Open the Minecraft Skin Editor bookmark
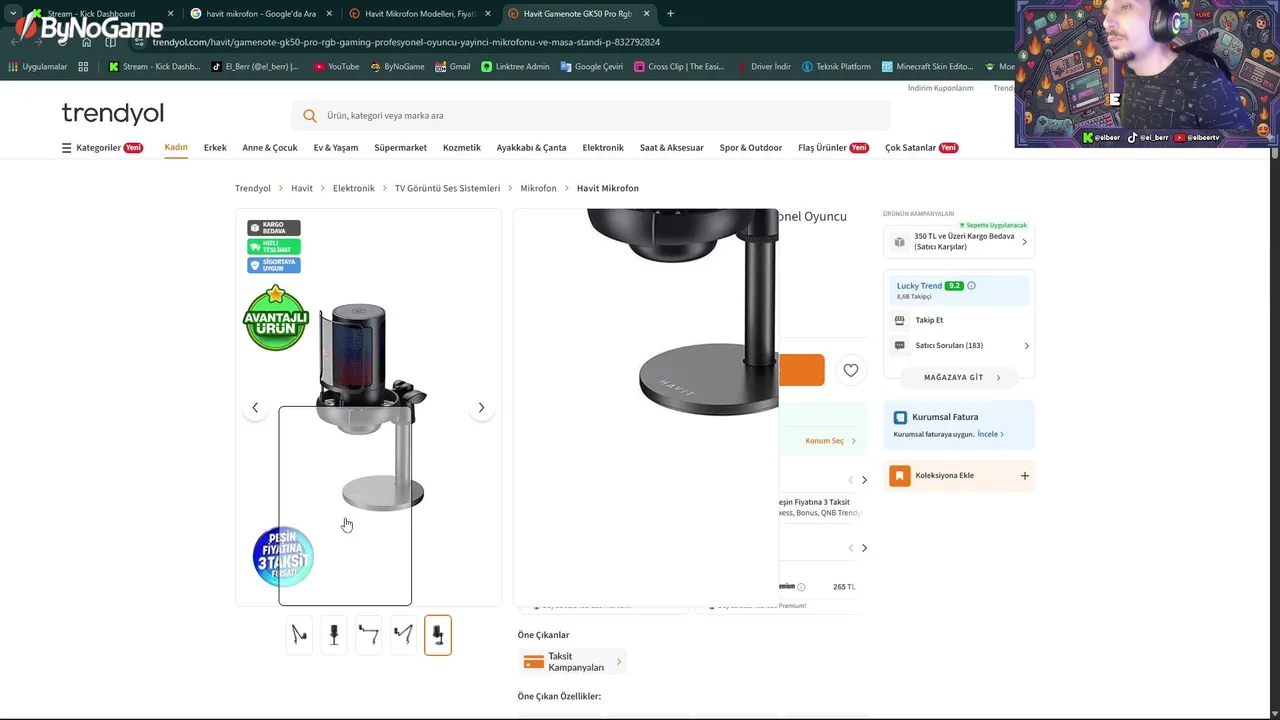1280x720 pixels. point(927,67)
